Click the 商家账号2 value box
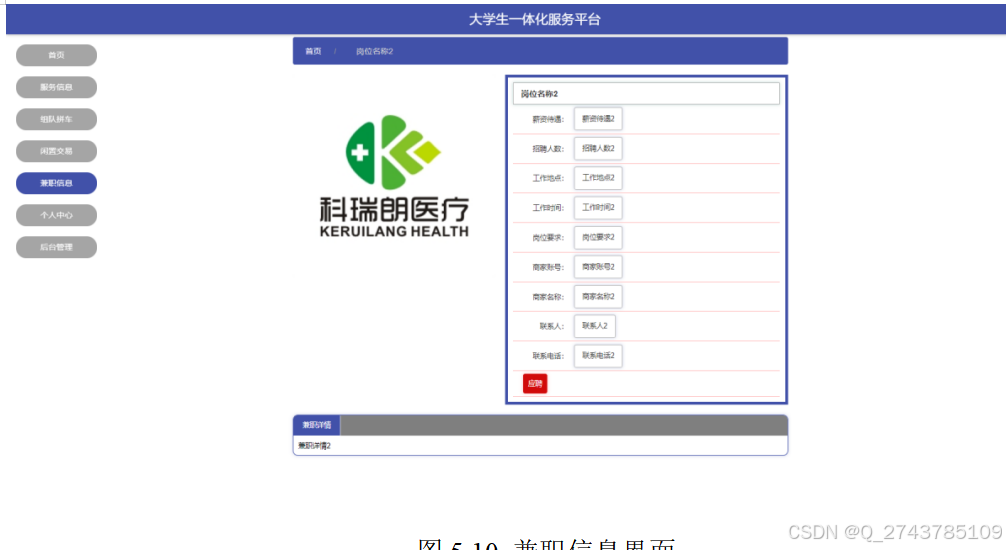The image size is (1006, 550). coord(598,267)
